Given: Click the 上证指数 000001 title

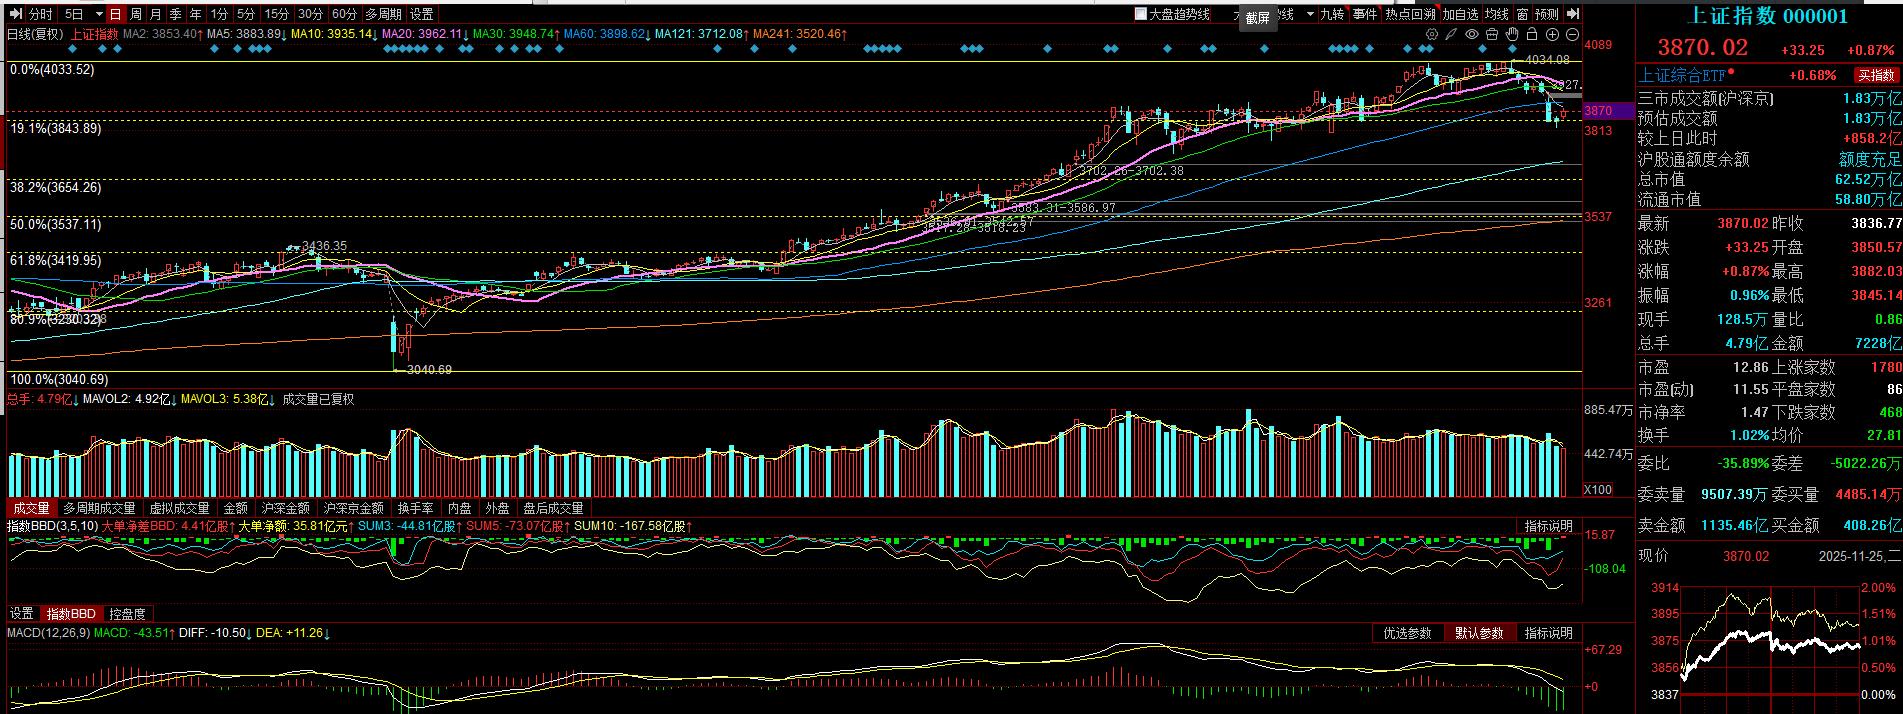Looking at the screenshot, I should (1768, 16).
